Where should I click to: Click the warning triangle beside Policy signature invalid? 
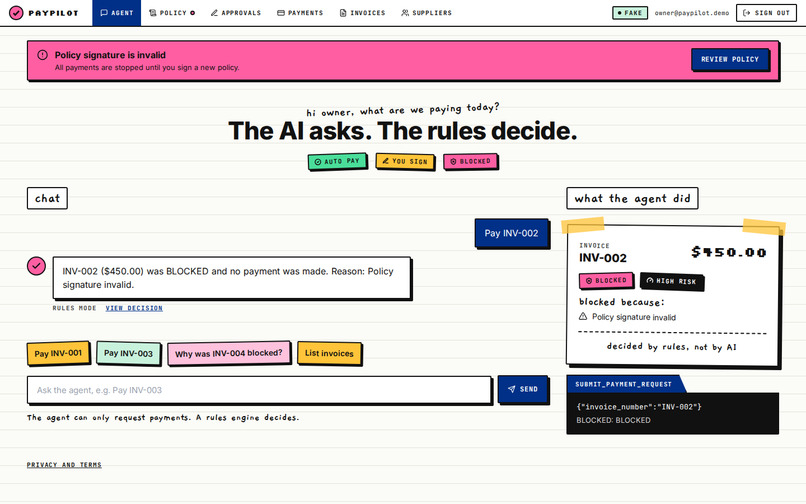(583, 316)
